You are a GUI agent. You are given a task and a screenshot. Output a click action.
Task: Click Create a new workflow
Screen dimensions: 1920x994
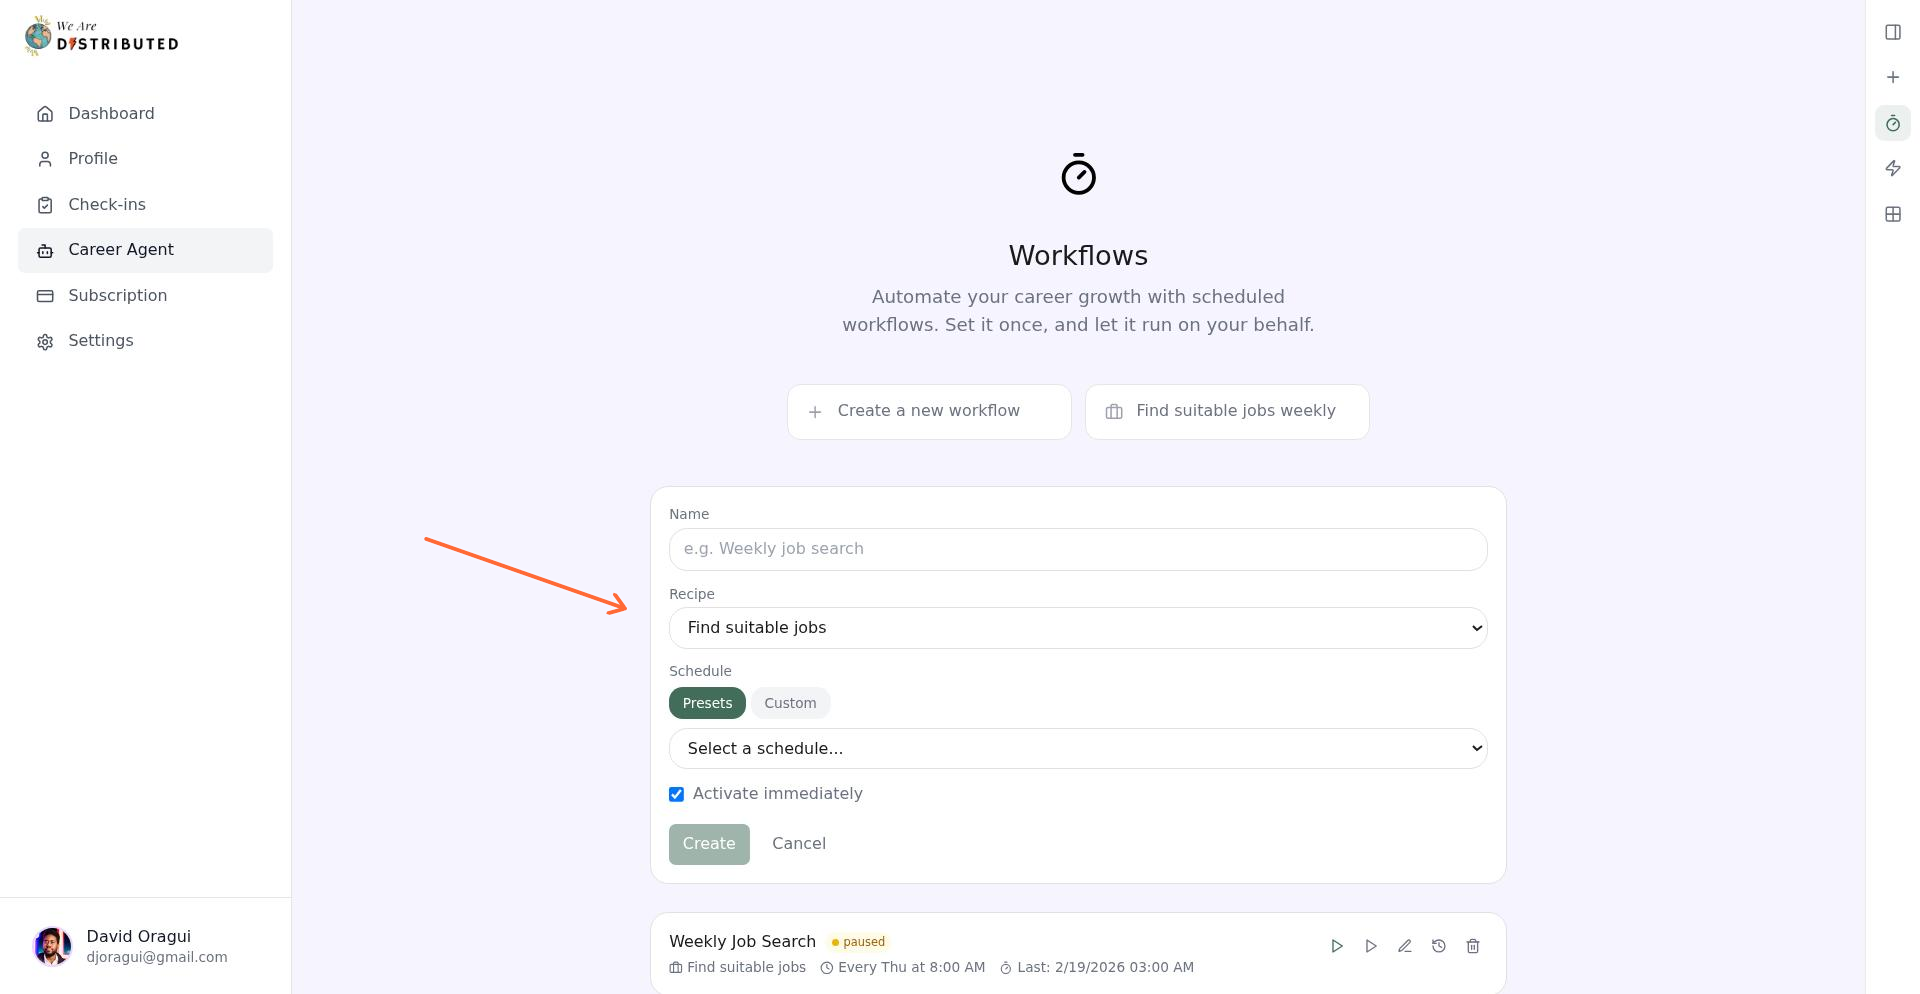(928, 411)
